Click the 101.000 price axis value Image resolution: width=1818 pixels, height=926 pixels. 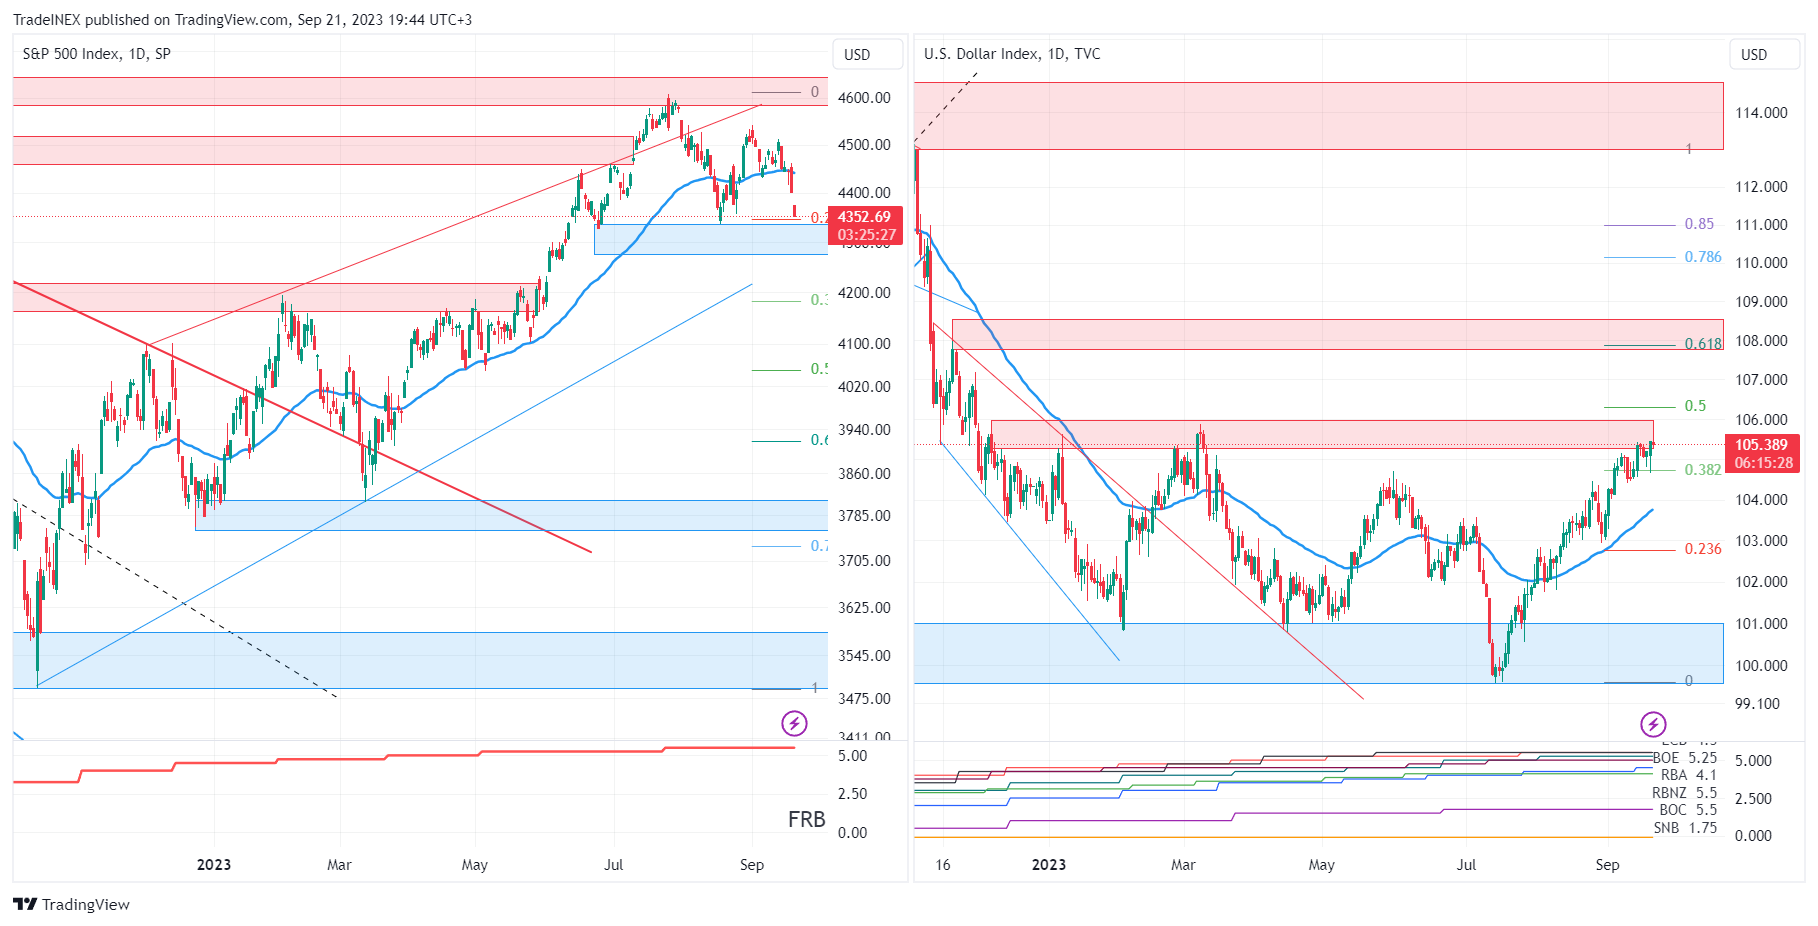1762,624
